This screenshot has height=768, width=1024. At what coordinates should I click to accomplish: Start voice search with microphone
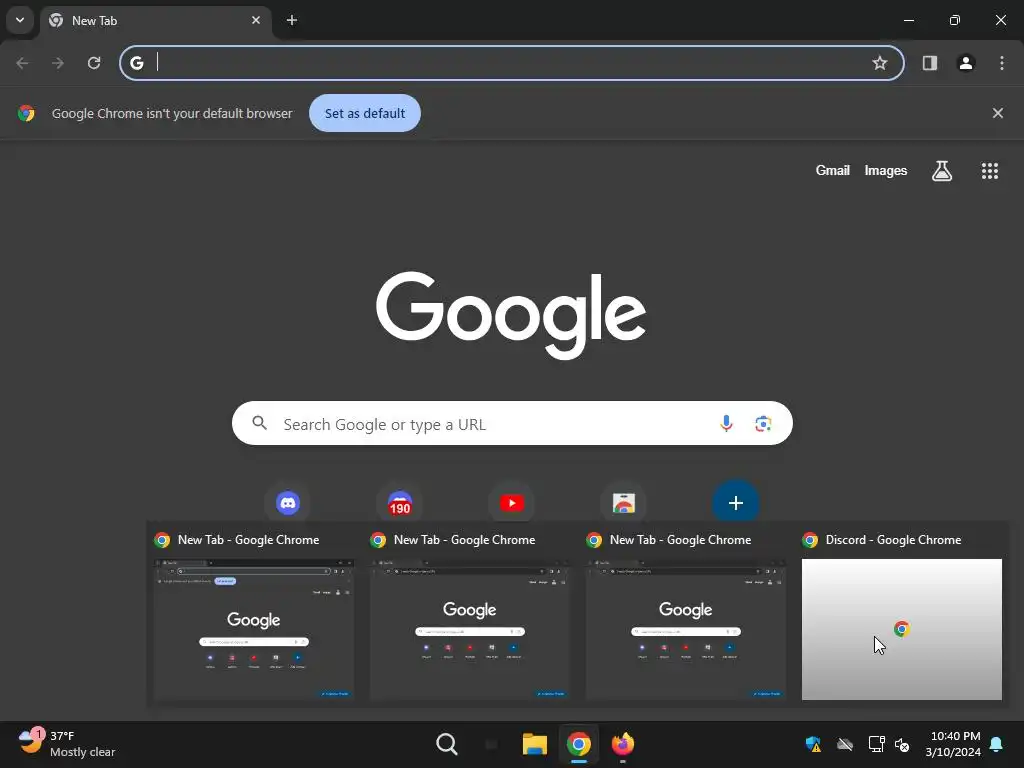click(x=726, y=424)
